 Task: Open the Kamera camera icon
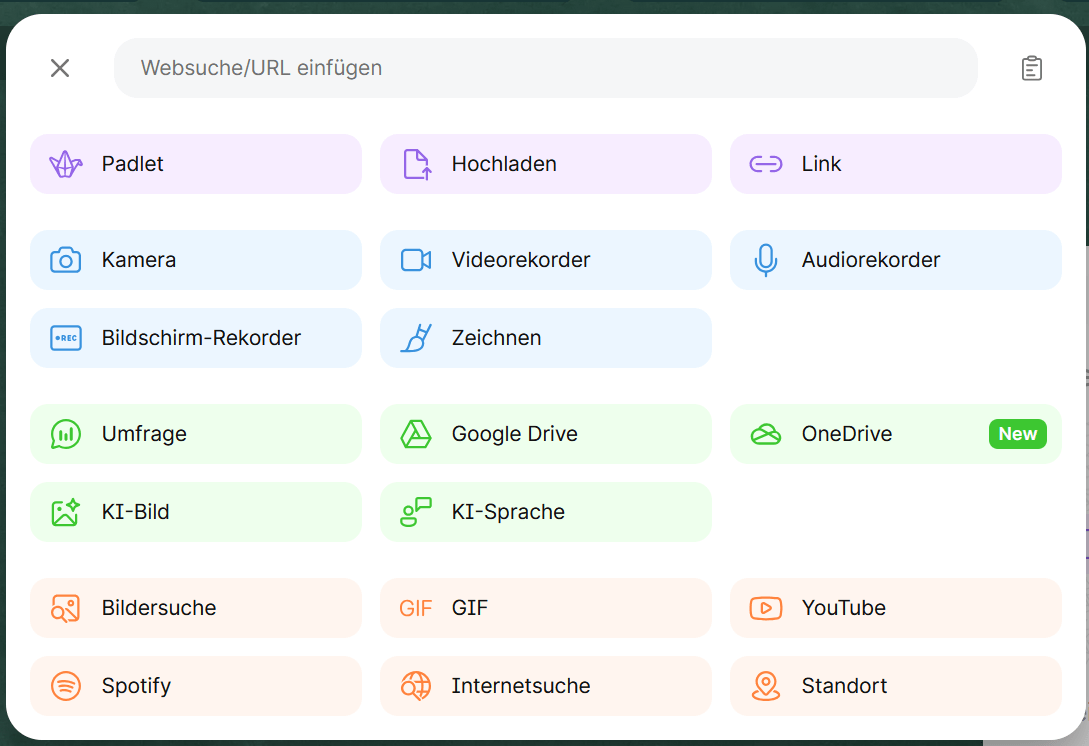click(x=66, y=260)
